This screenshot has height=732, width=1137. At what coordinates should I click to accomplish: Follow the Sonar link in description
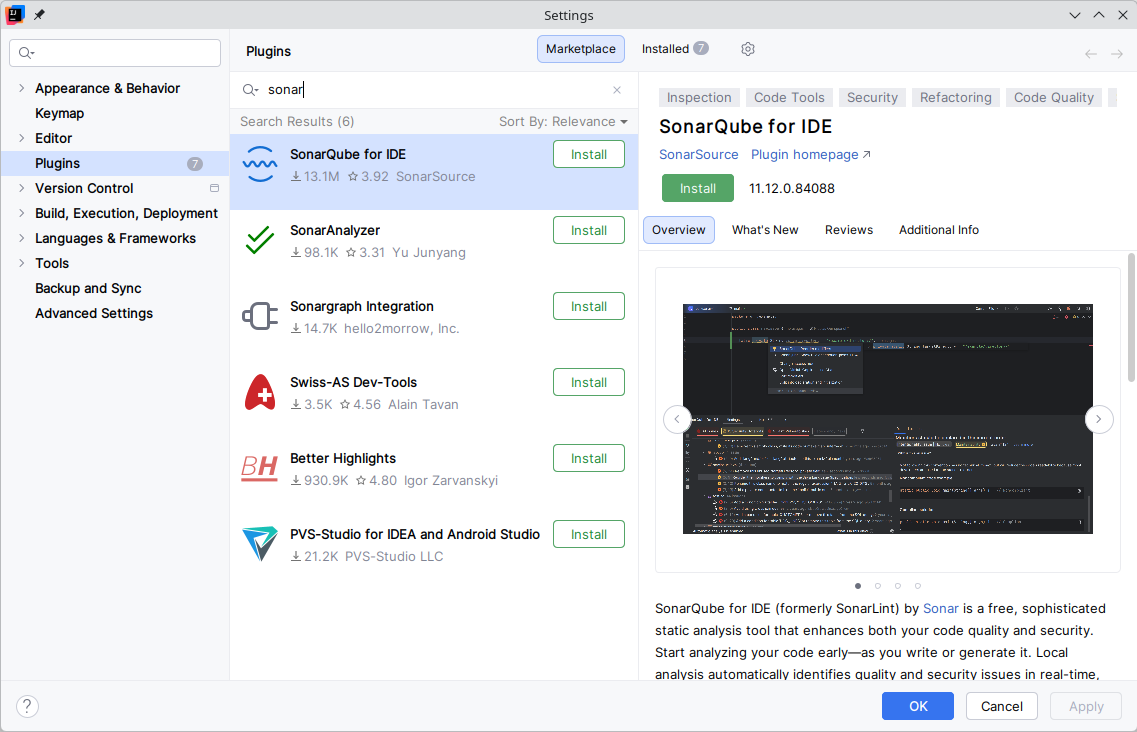click(x=940, y=609)
